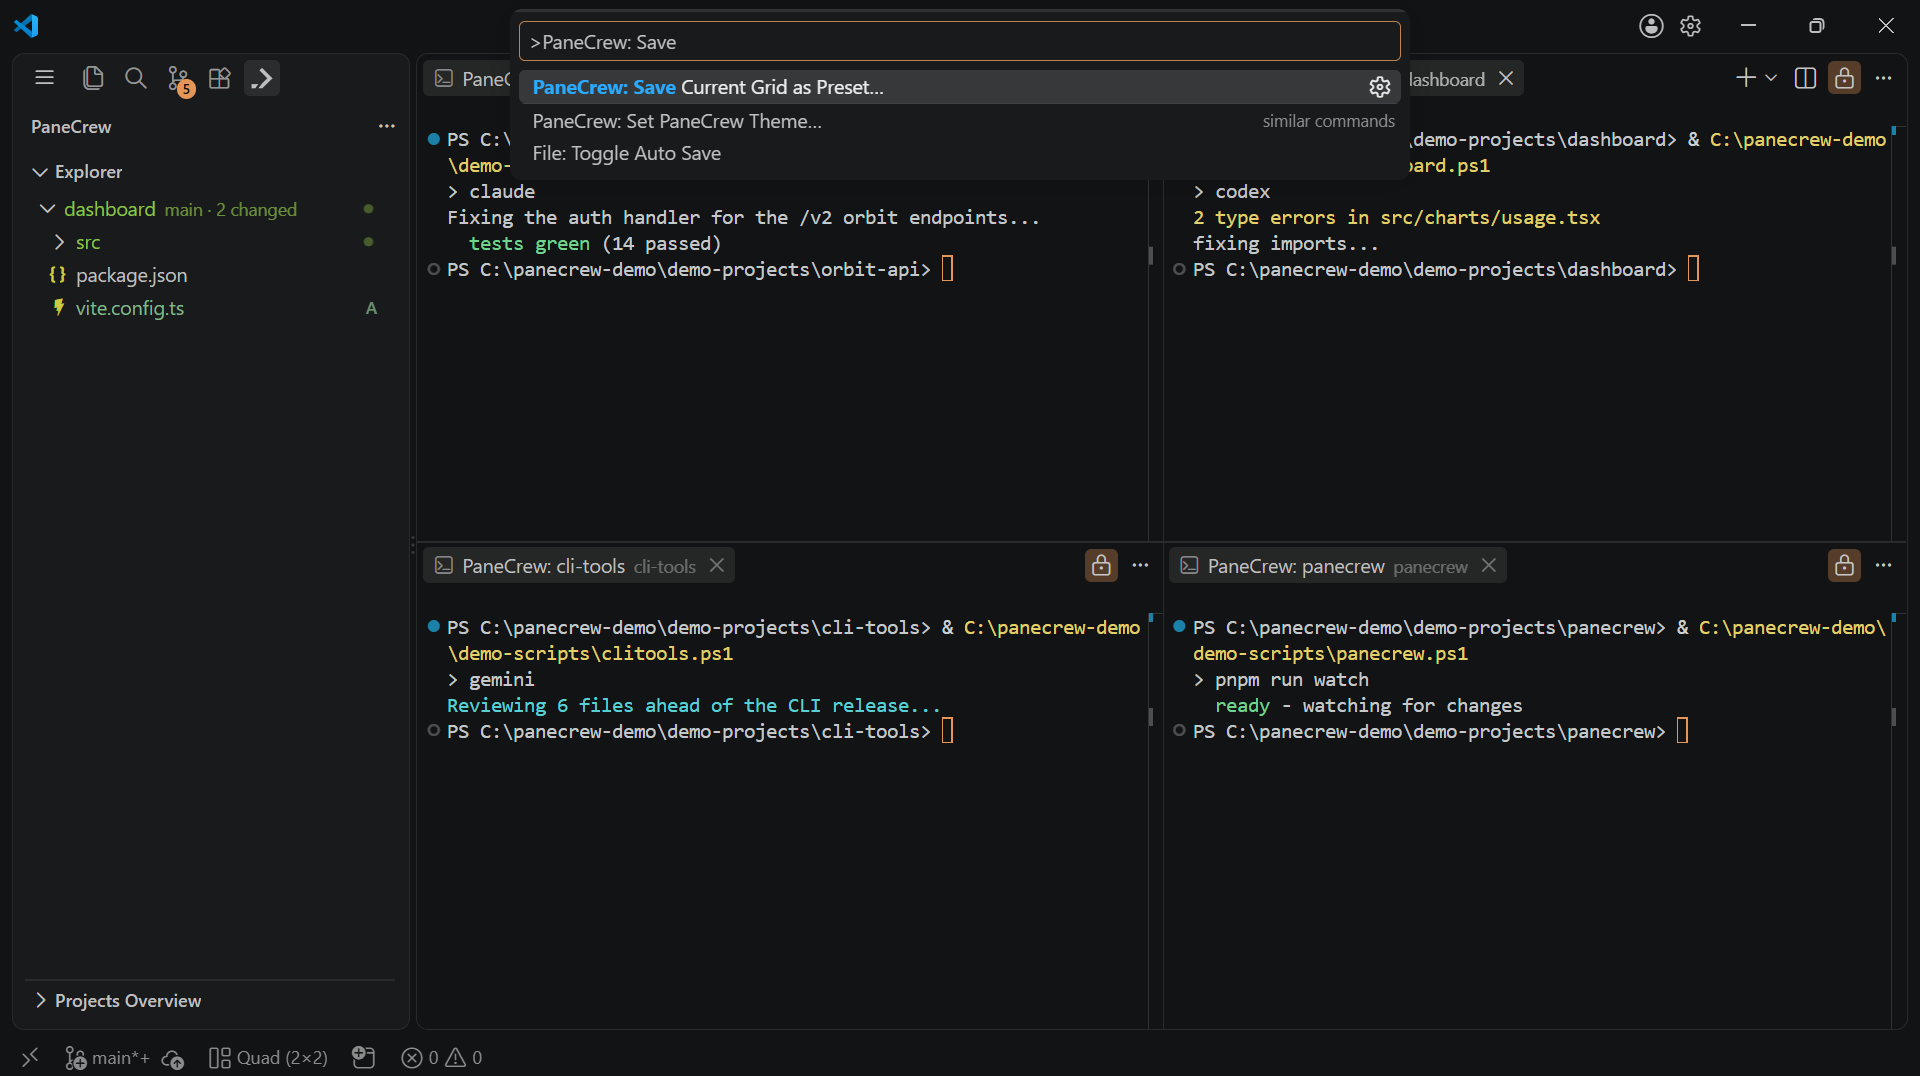Image resolution: width=1920 pixels, height=1076 pixels.
Task: Expand the src folder
Action: tap(59, 242)
